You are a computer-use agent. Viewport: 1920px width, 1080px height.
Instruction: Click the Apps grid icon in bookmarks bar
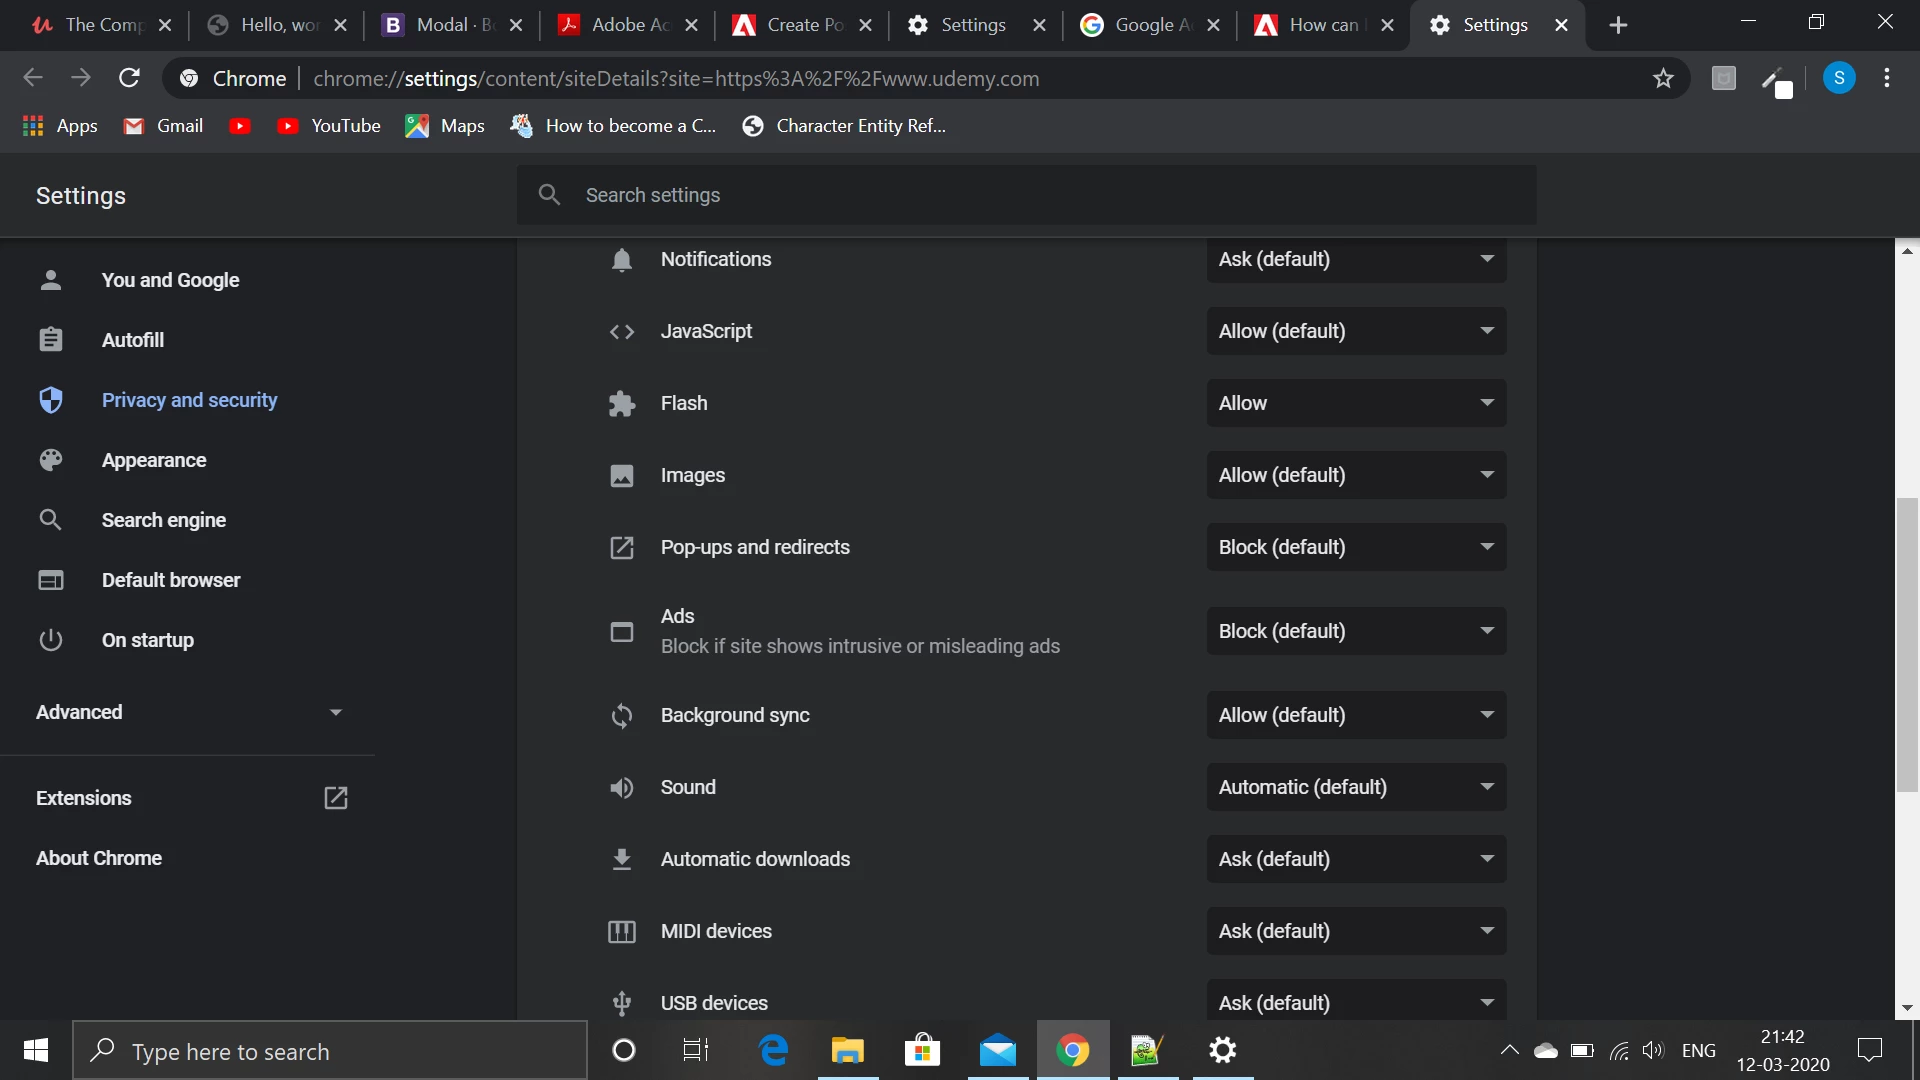click(x=33, y=126)
